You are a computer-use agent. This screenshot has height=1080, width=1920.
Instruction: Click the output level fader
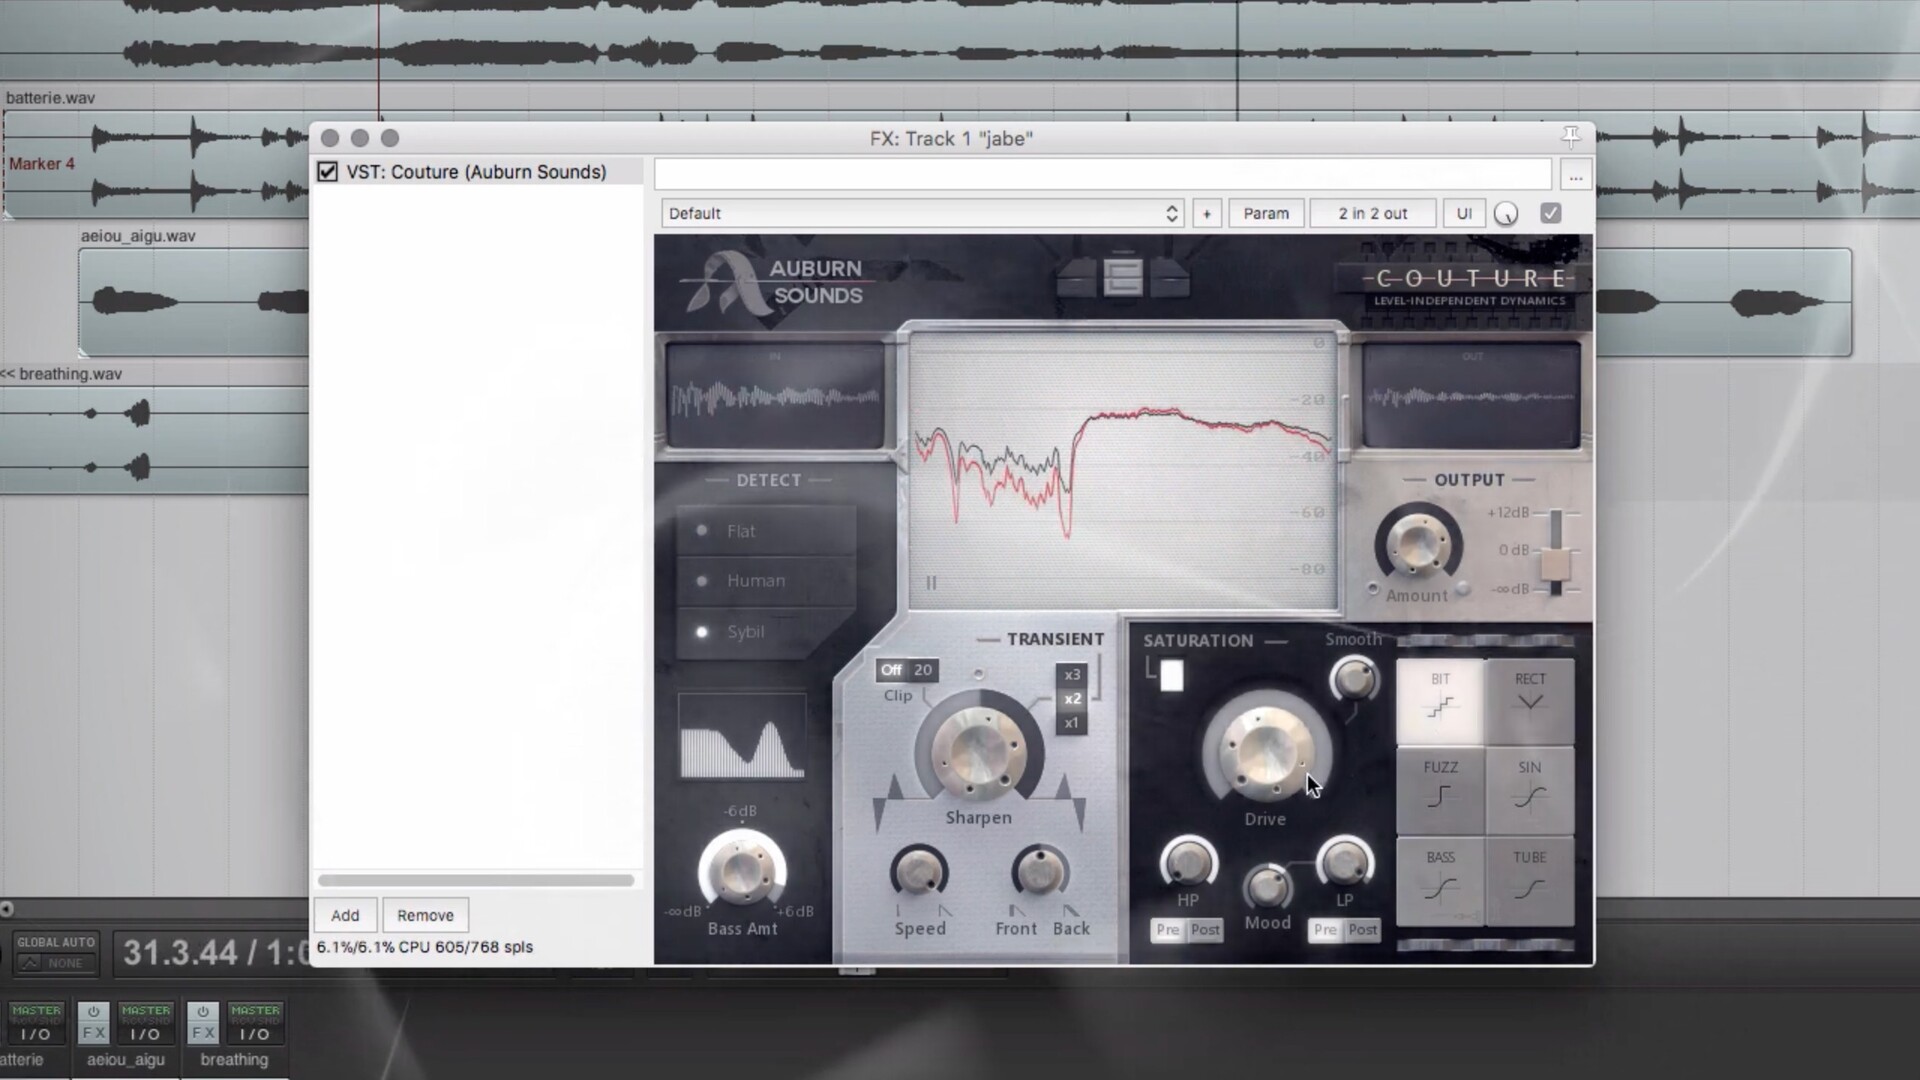[x=1555, y=565]
